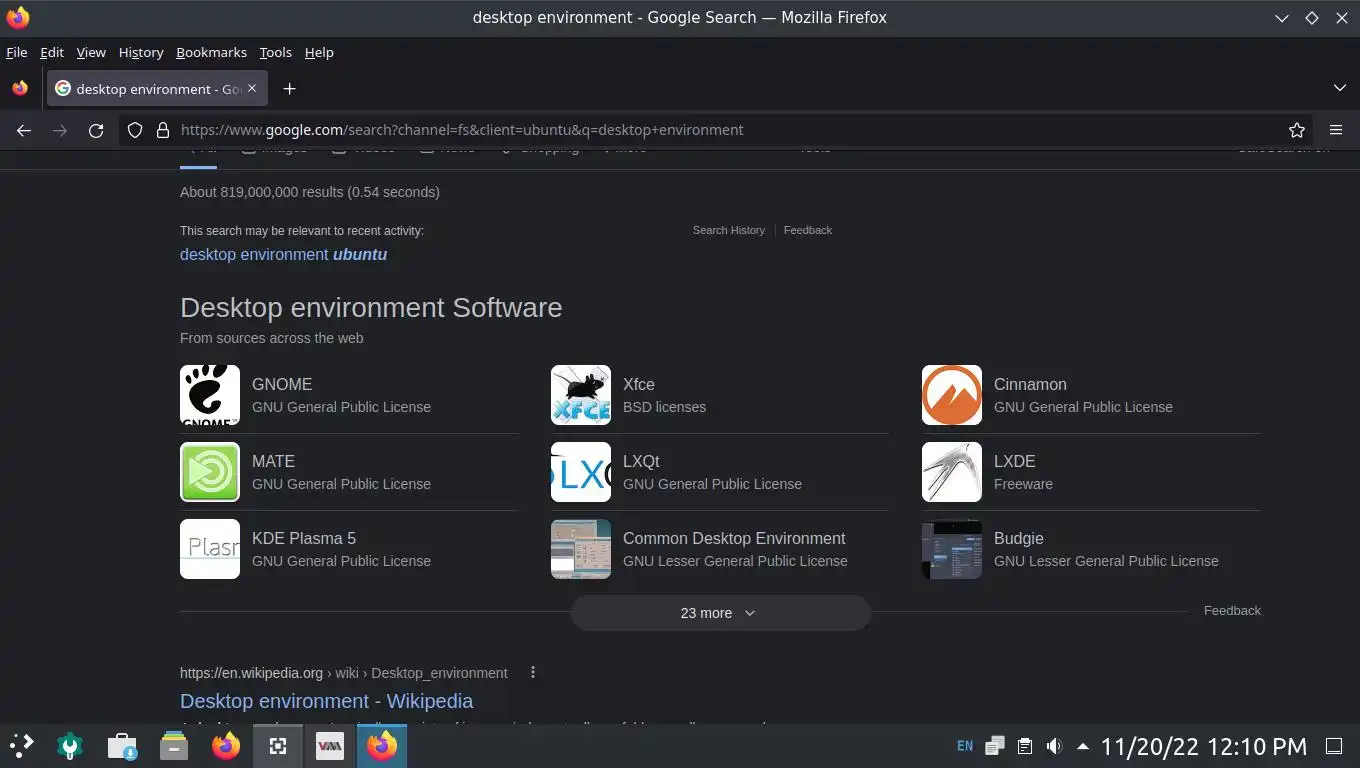Open 'Desktop environment - Wikipedia' result
The image size is (1360, 768).
coord(326,701)
